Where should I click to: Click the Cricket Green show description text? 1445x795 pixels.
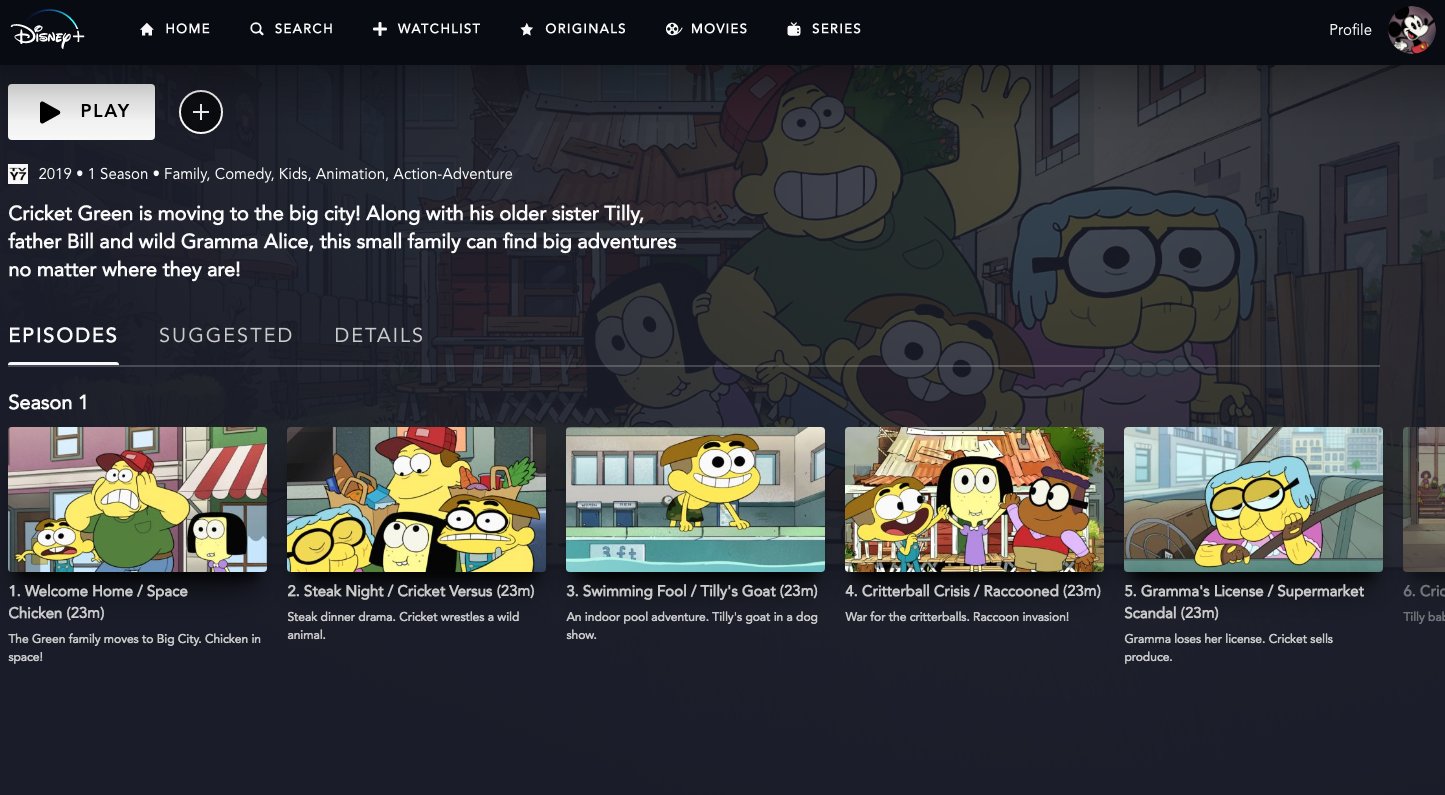coord(342,242)
